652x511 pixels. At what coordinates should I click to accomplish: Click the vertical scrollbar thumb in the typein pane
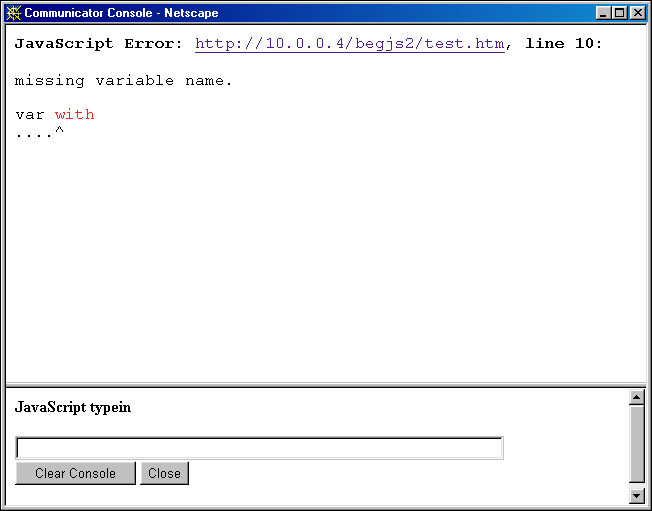click(637, 445)
